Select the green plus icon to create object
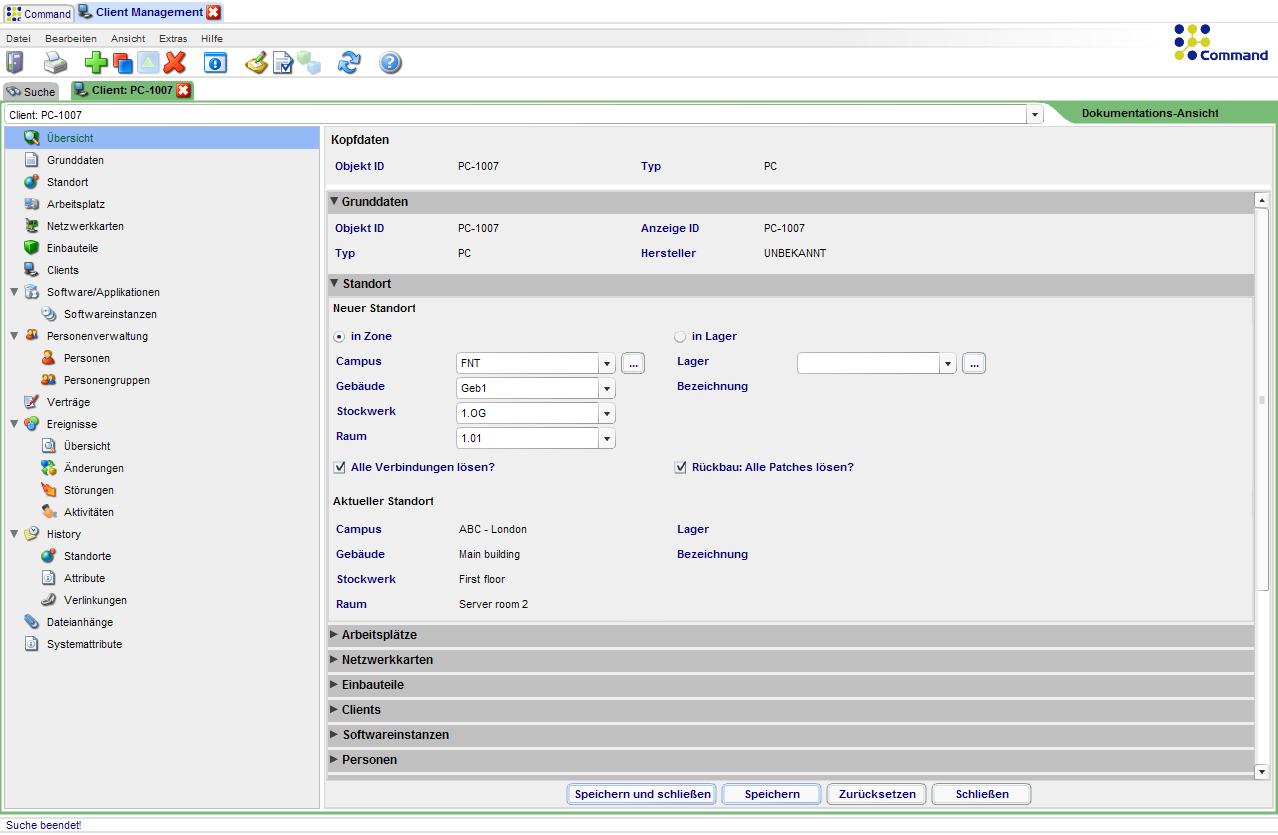The image size is (1278, 835). (x=95, y=62)
